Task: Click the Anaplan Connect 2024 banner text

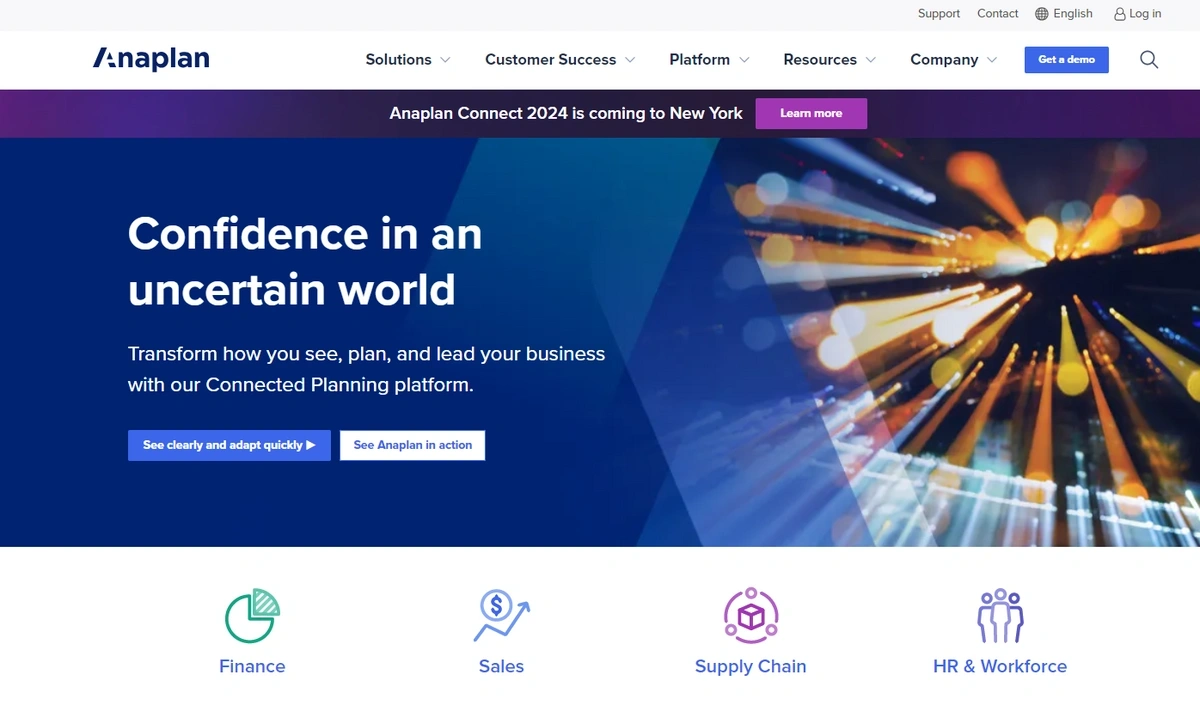Action: (x=566, y=113)
